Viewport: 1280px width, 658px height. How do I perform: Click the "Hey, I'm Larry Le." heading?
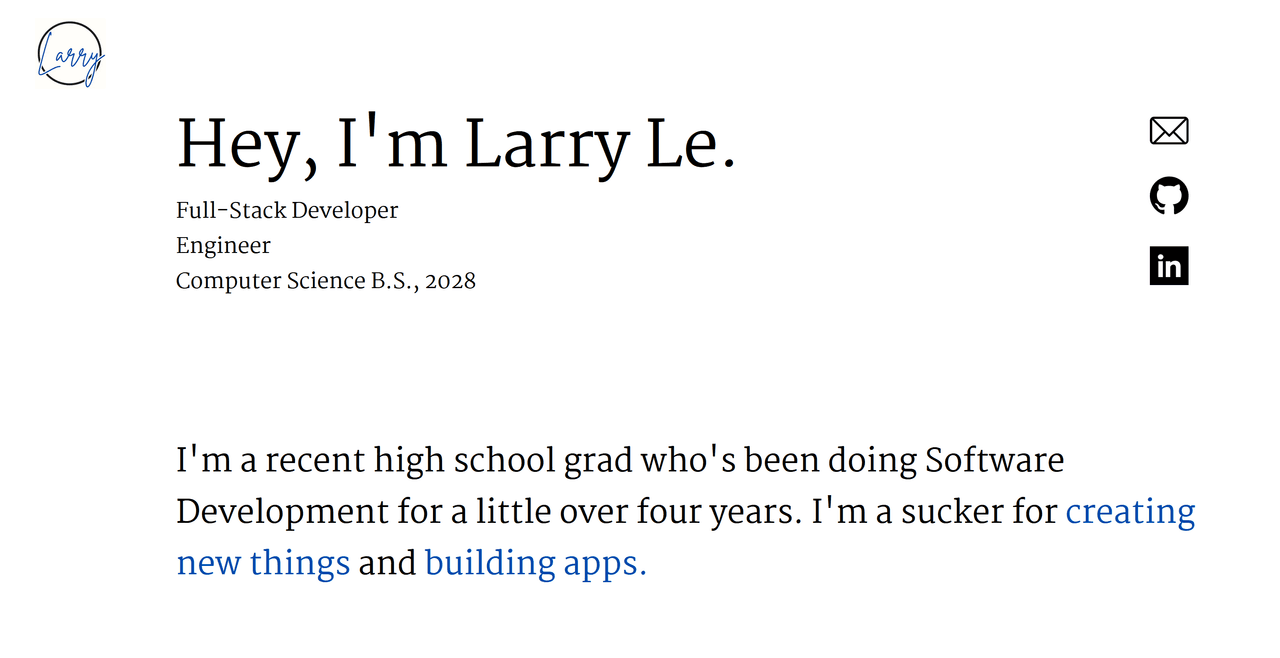(x=456, y=146)
